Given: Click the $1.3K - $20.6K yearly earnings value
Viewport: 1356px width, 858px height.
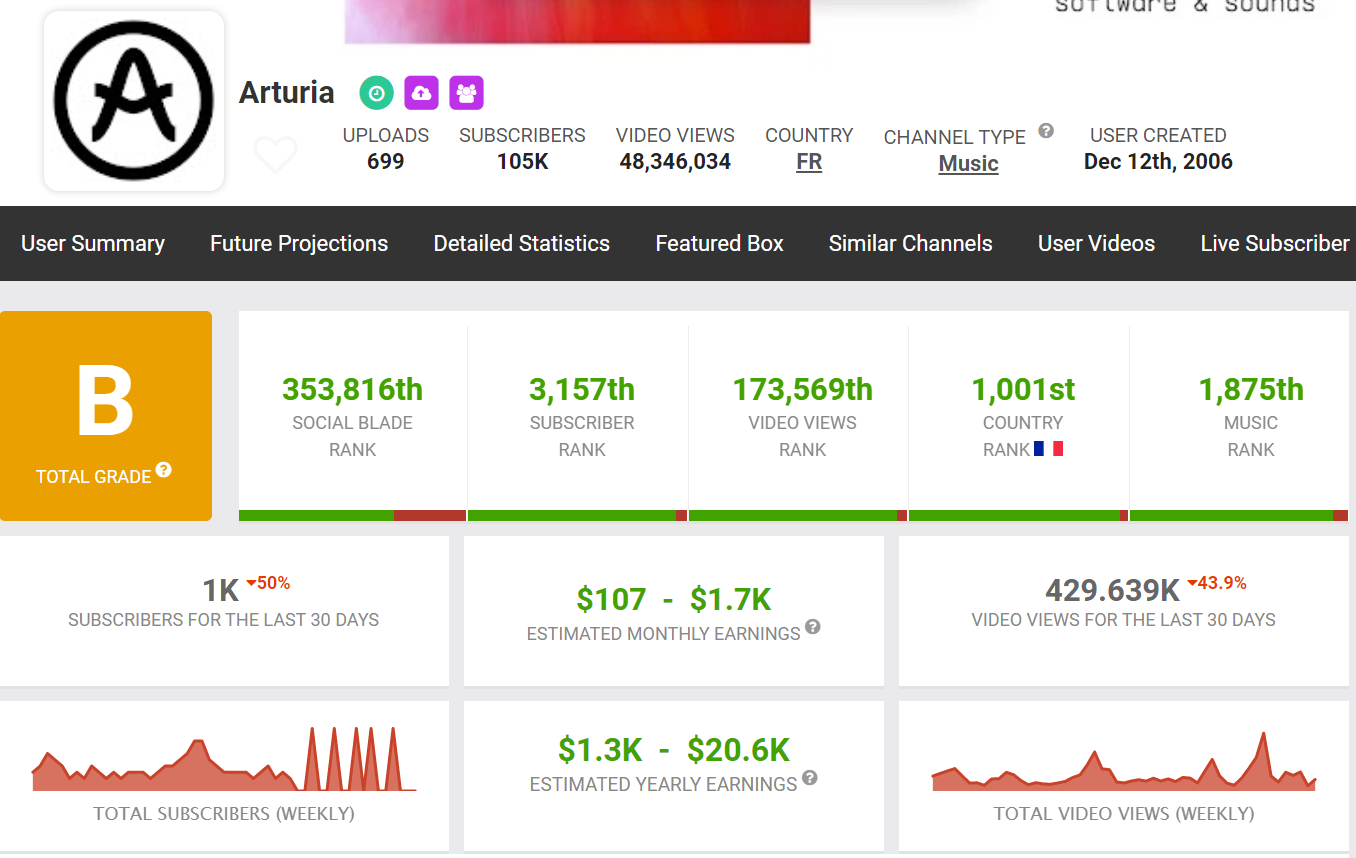Looking at the screenshot, I should (674, 750).
